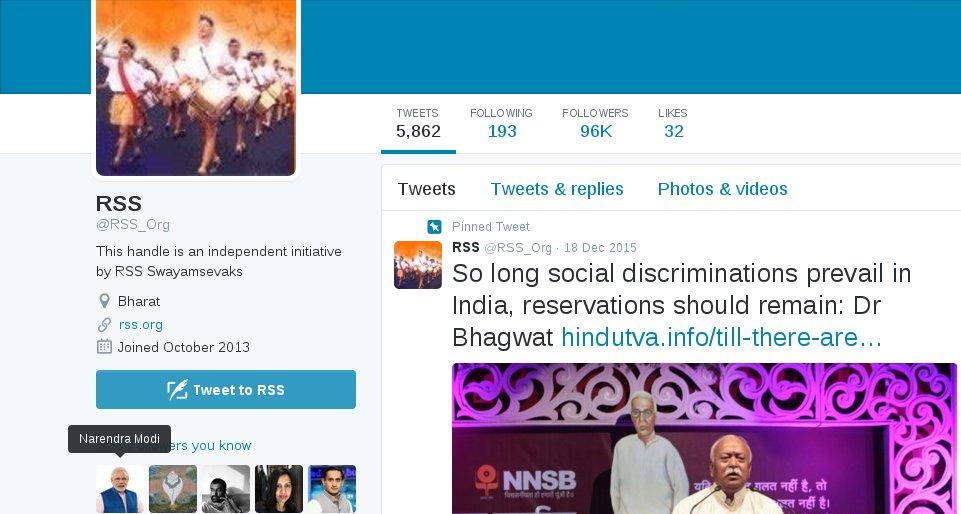Click the calendar icon beside Joined October 2013
This screenshot has height=514, width=961.
pos(104,347)
